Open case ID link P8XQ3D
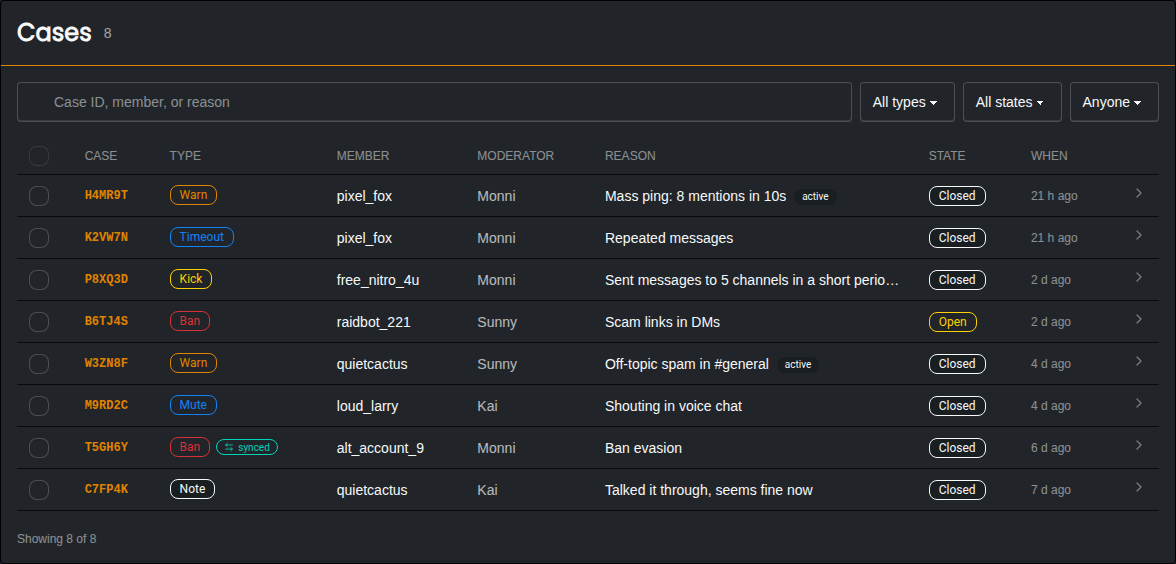 point(106,279)
